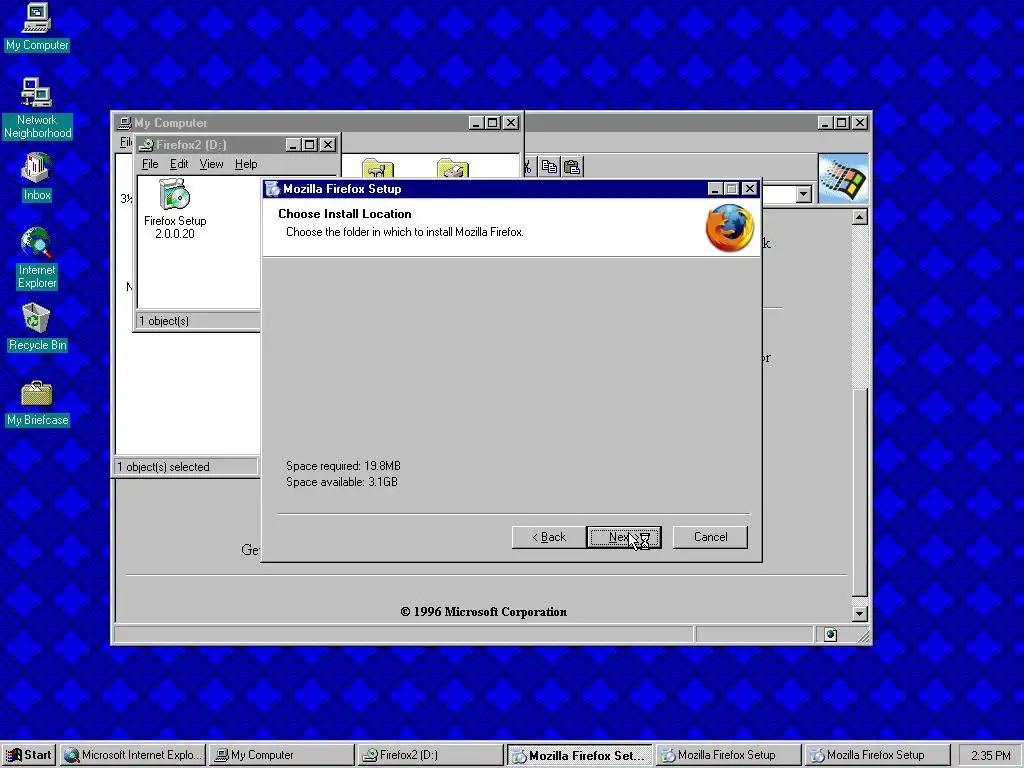This screenshot has height=768, width=1024.
Task: Click the Internet Explorer window resize grip
Action: [863, 636]
